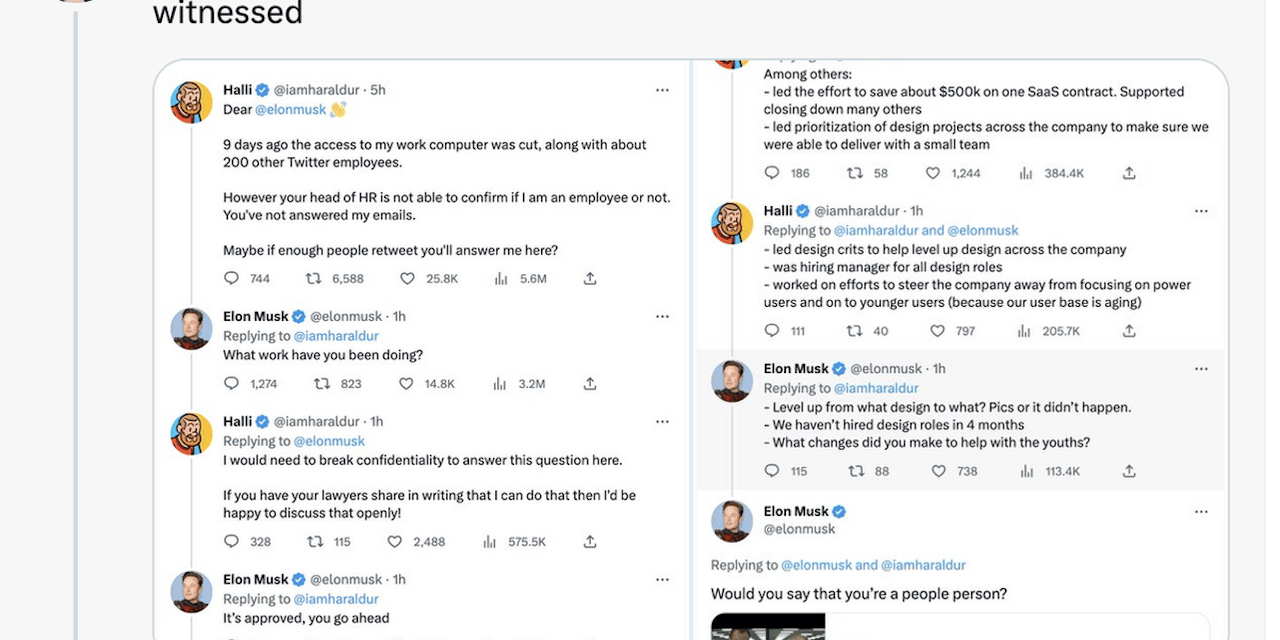1280x640 pixels.
Task: Like the tweet with 25.8K likes
Action: [407, 278]
